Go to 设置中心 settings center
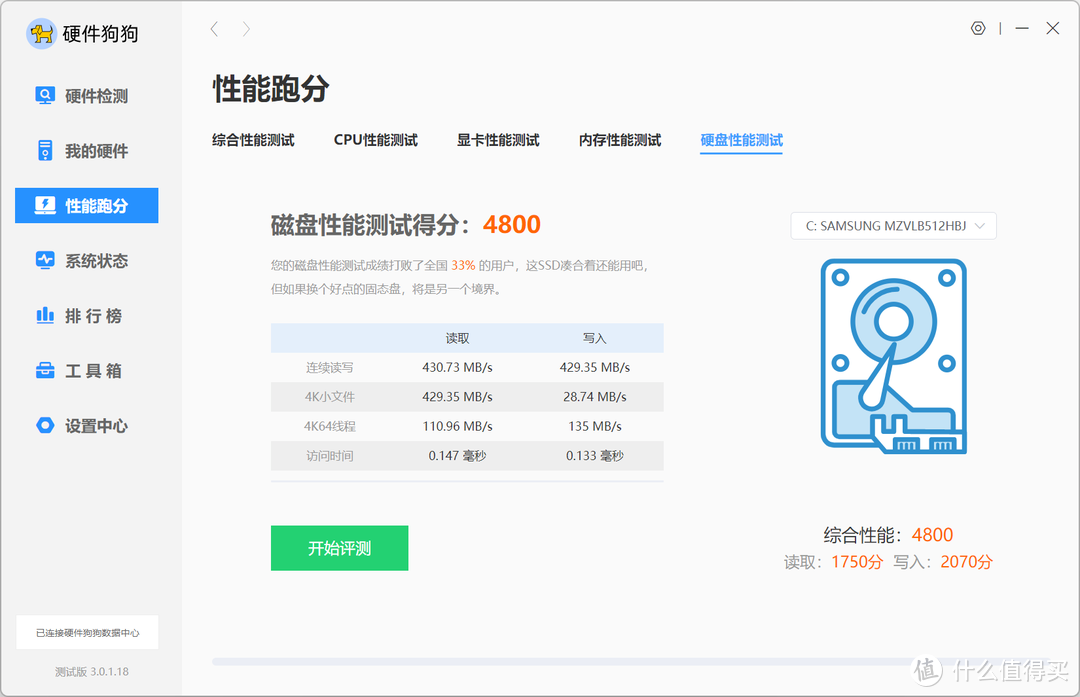Screen dimensions: 1080x697 click(x=86, y=425)
